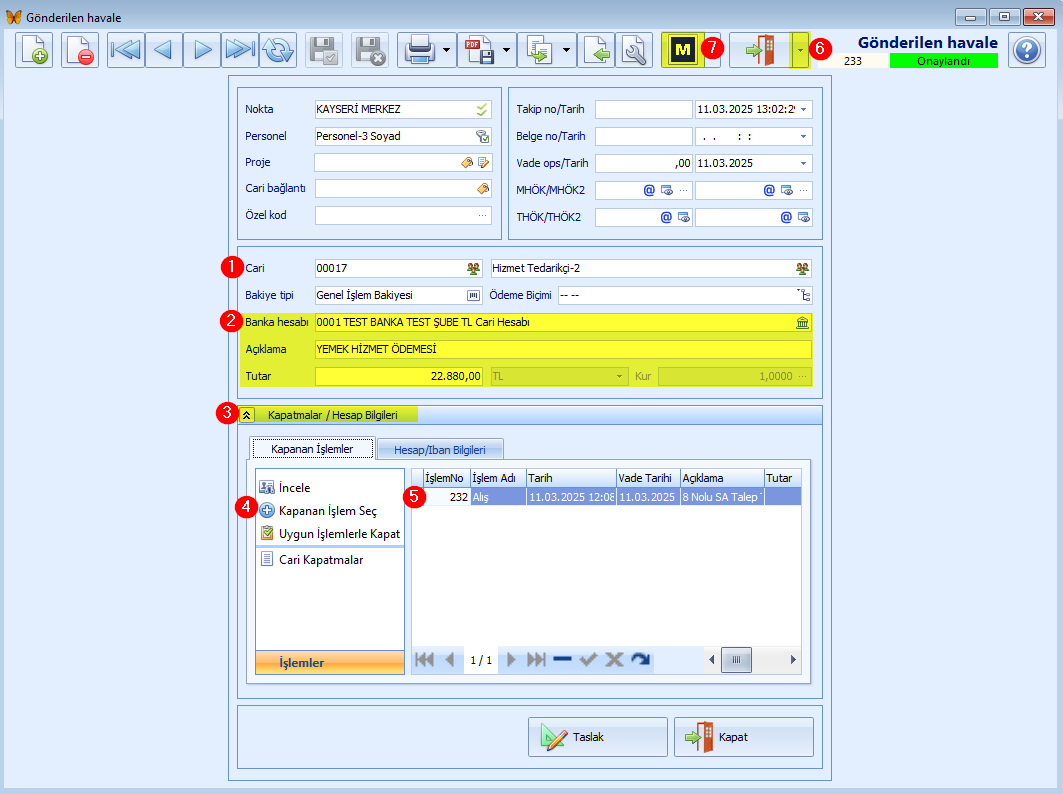
Task: Delete the record with the remove document icon
Action: [x=80, y=50]
